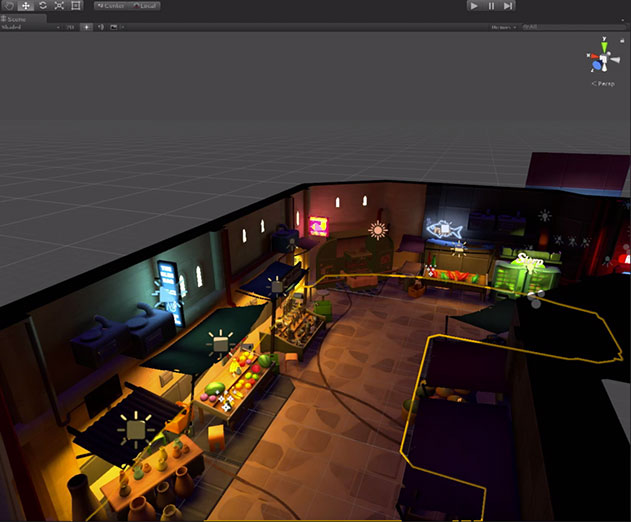This screenshot has height=522, width=631.
Task: Toggle the Local handle rotation button
Action: 144,6
